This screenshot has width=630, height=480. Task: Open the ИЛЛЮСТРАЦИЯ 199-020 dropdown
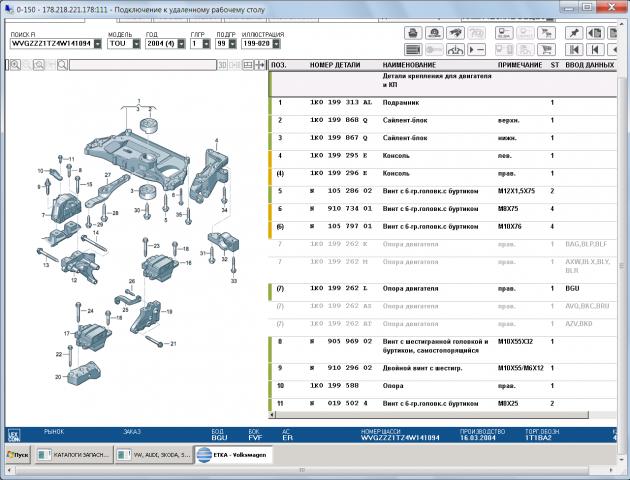click(x=276, y=44)
